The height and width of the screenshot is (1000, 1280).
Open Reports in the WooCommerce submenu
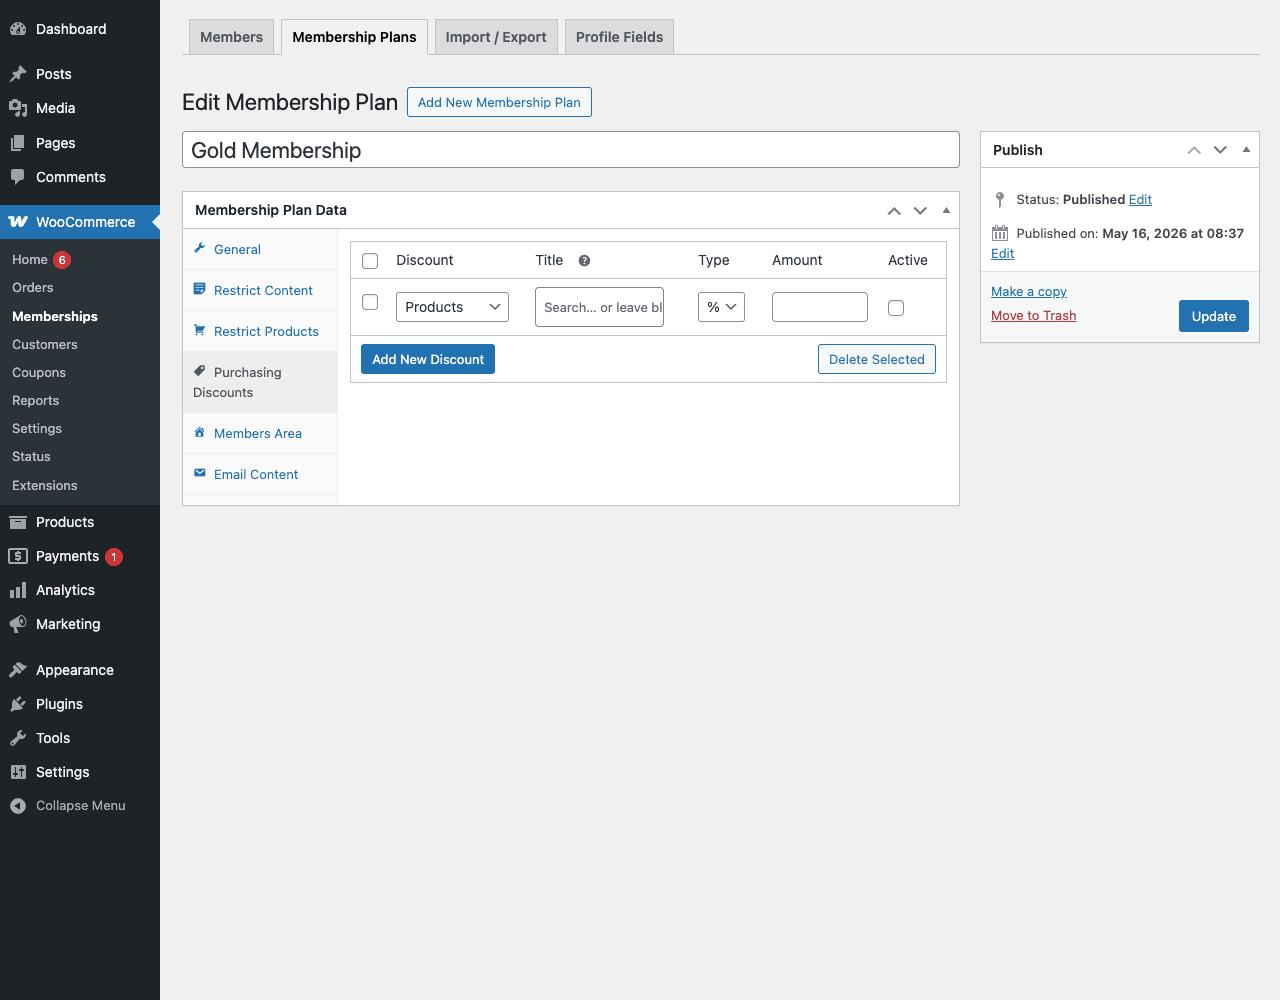36,400
